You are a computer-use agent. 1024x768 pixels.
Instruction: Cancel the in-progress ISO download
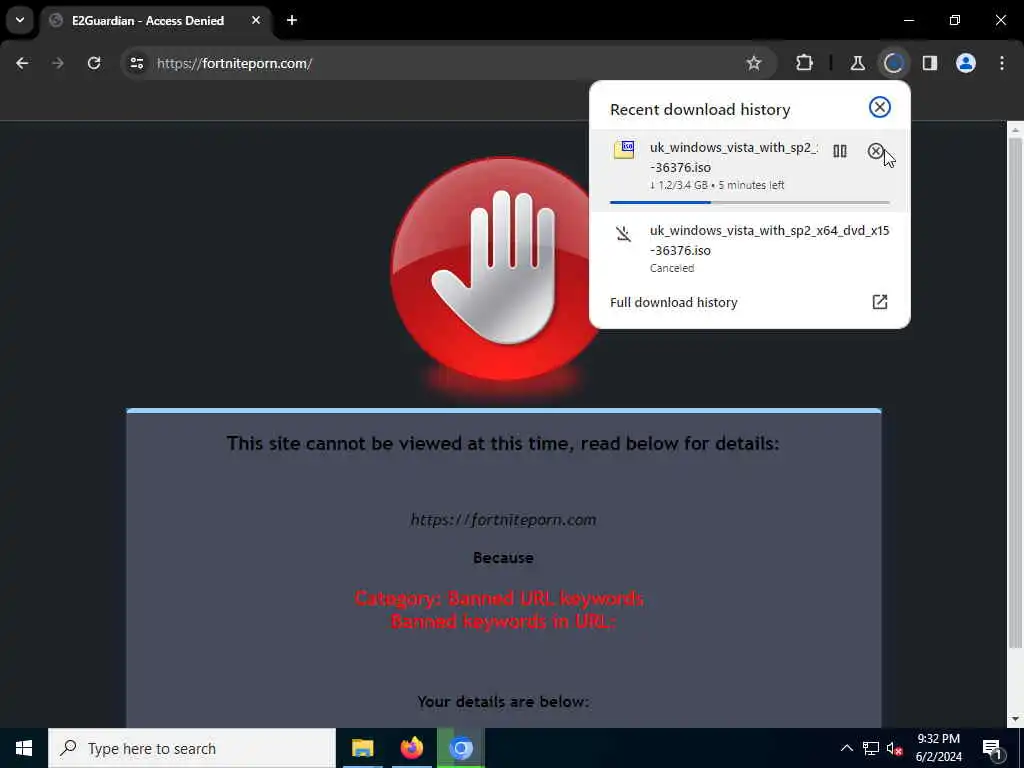point(875,152)
